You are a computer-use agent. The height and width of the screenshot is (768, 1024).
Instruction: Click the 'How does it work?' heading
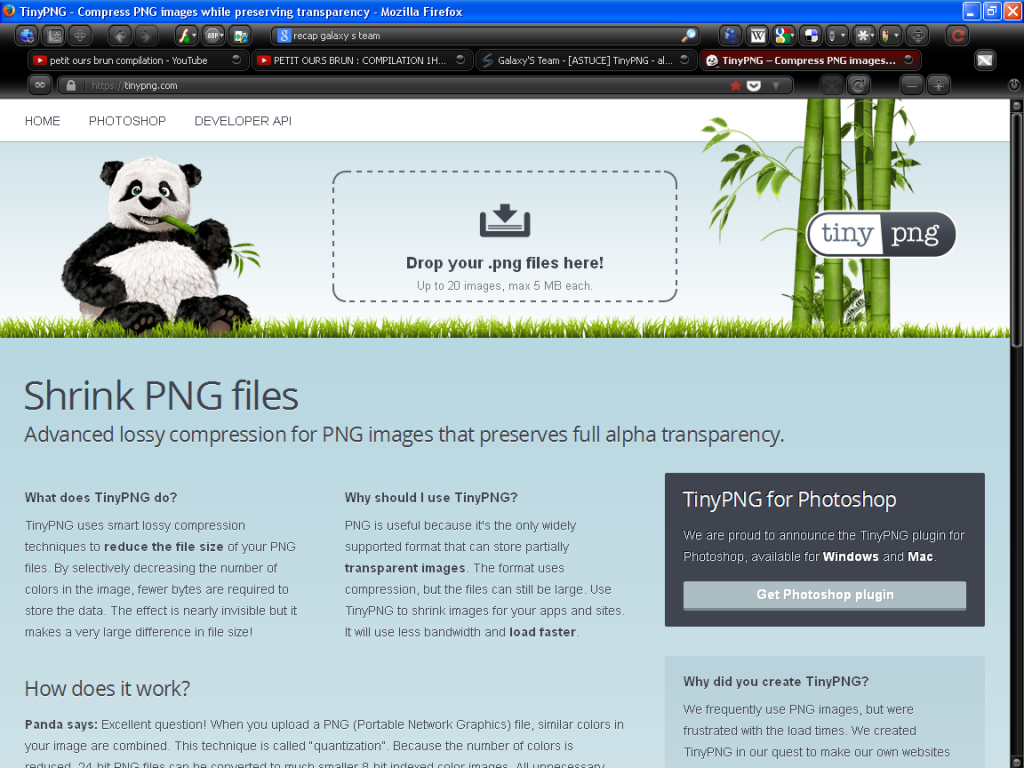point(107,688)
